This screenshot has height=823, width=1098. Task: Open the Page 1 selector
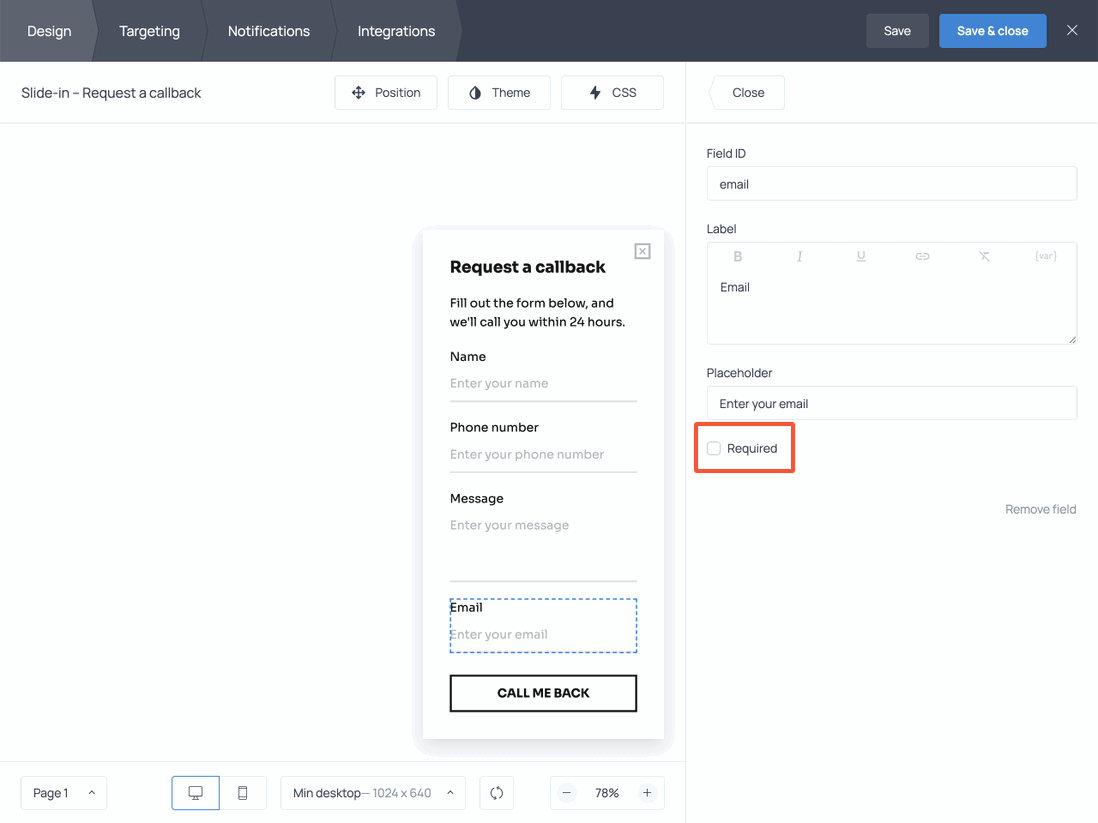click(63, 792)
